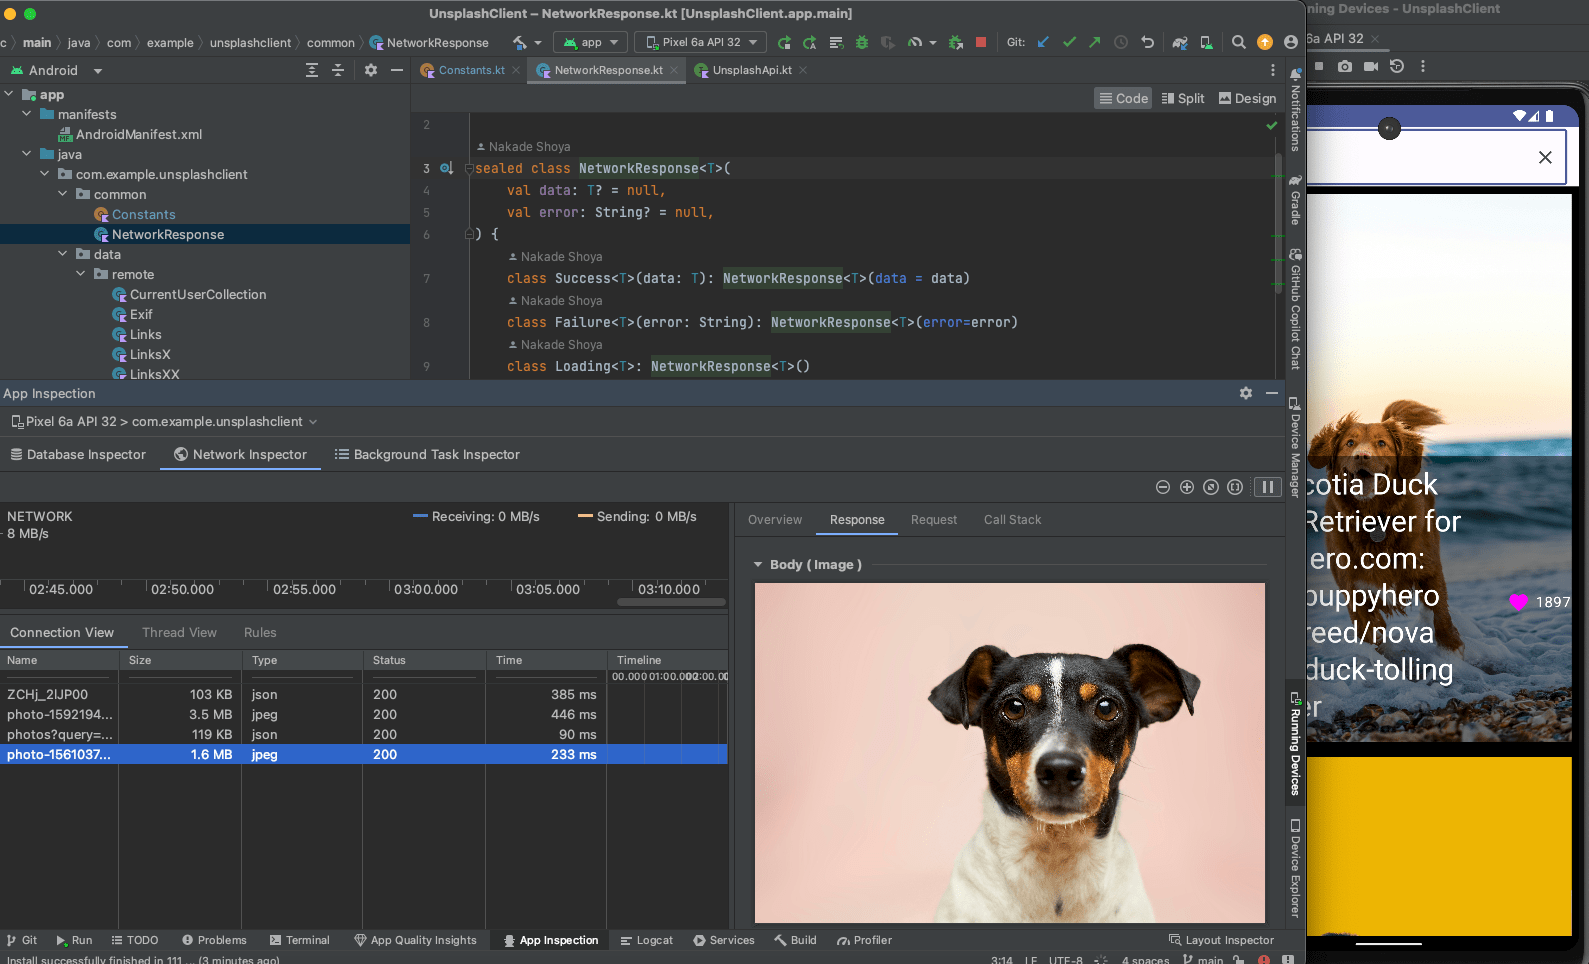Collapse the Body (Image) section
This screenshot has height=964, width=1589.
tap(758, 565)
